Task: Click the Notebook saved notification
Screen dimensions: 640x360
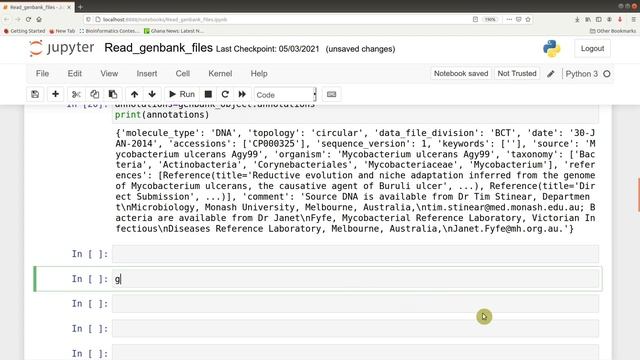Action: [461, 73]
